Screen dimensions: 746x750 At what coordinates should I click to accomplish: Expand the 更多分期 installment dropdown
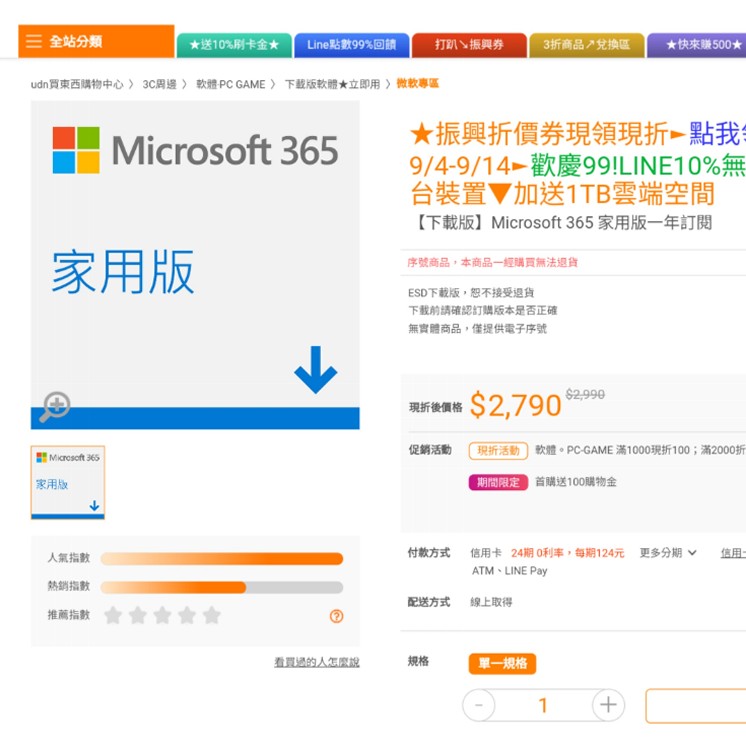click(x=668, y=553)
